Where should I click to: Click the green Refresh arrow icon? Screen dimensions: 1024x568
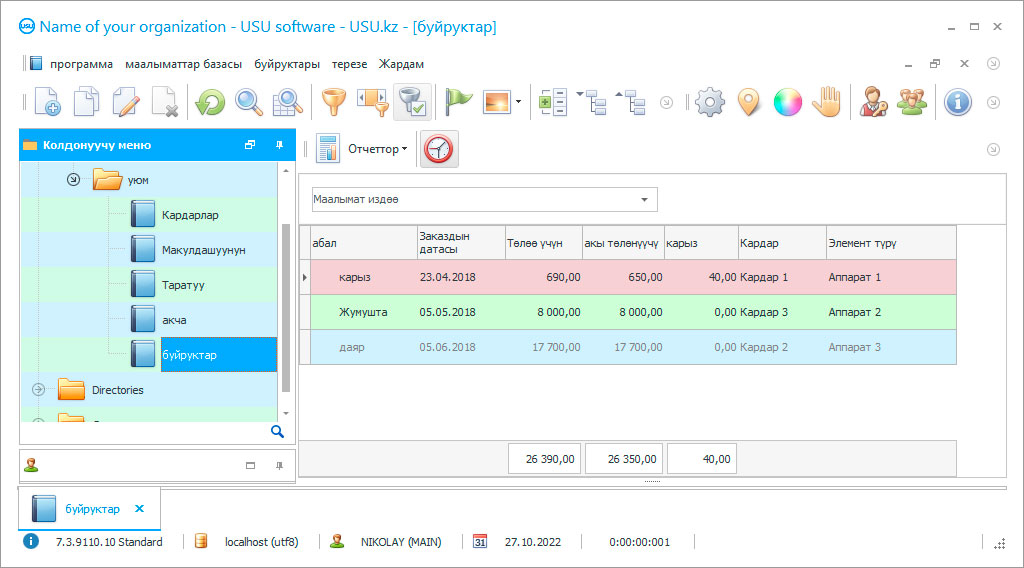pyautogui.click(x=210, y=102)
